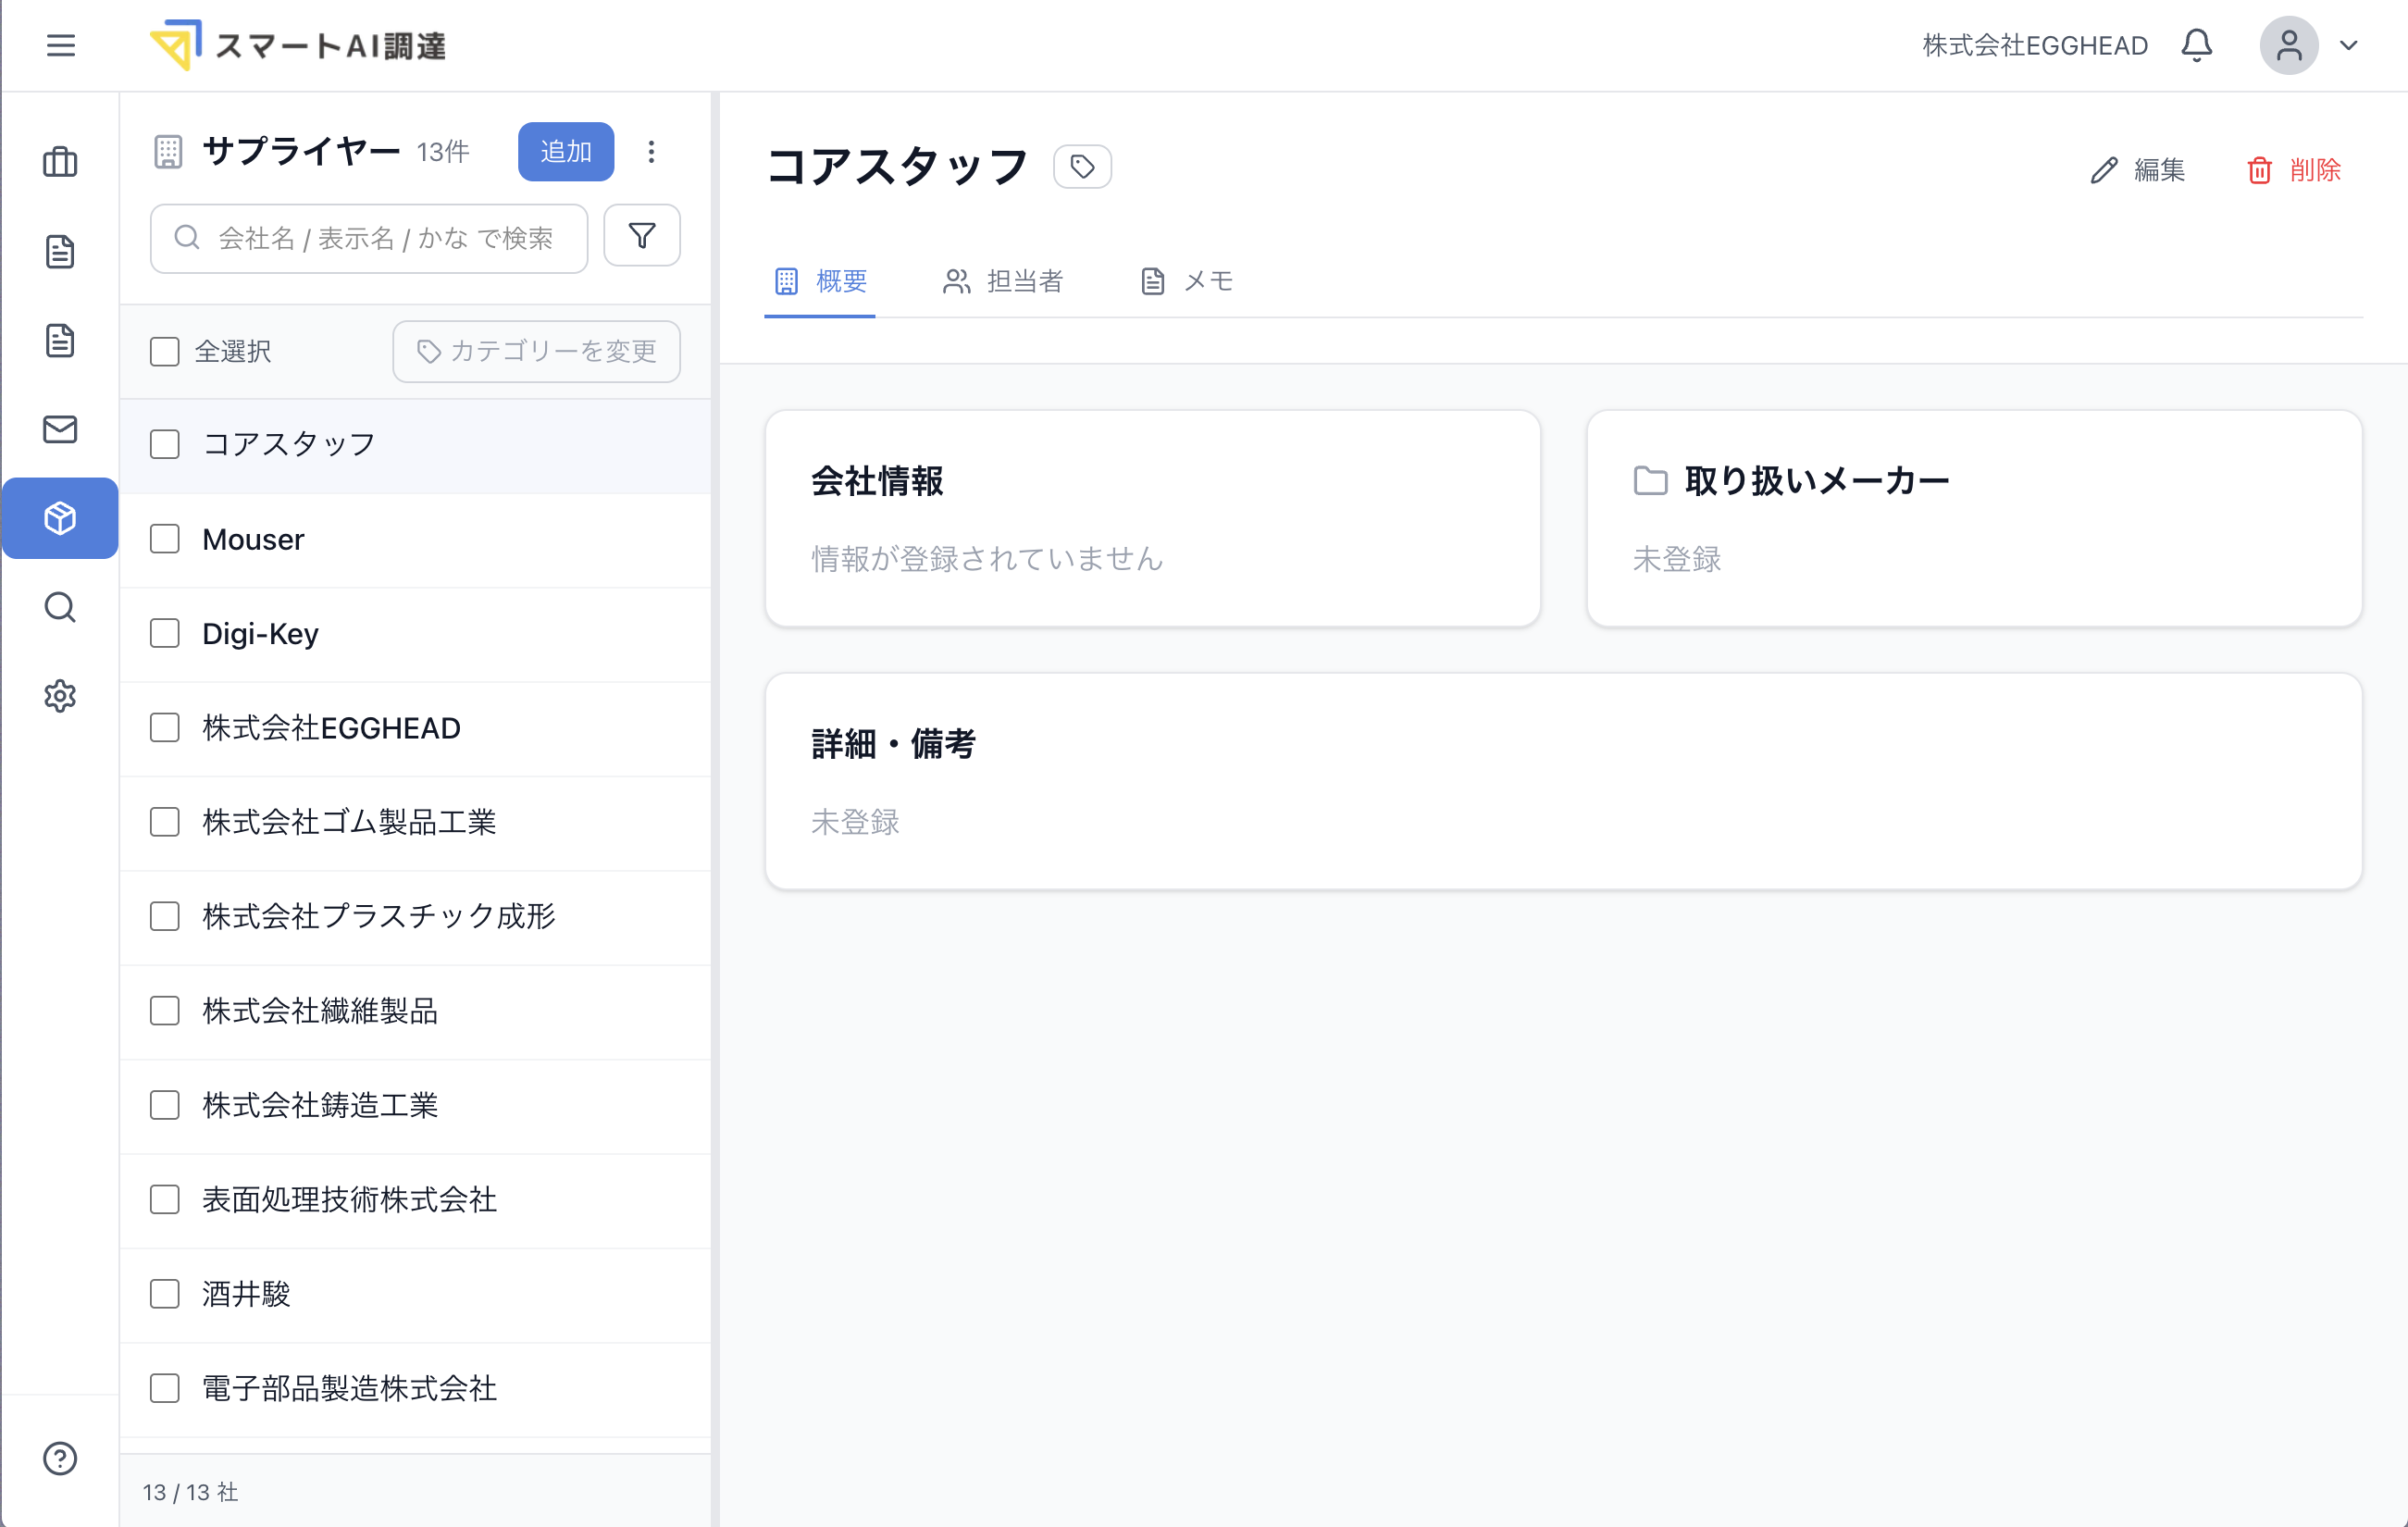Image resolution: width=2408 pixels, height=1527 pixels.
Task: Open the hamburger menu
Action: coord(60,45)
